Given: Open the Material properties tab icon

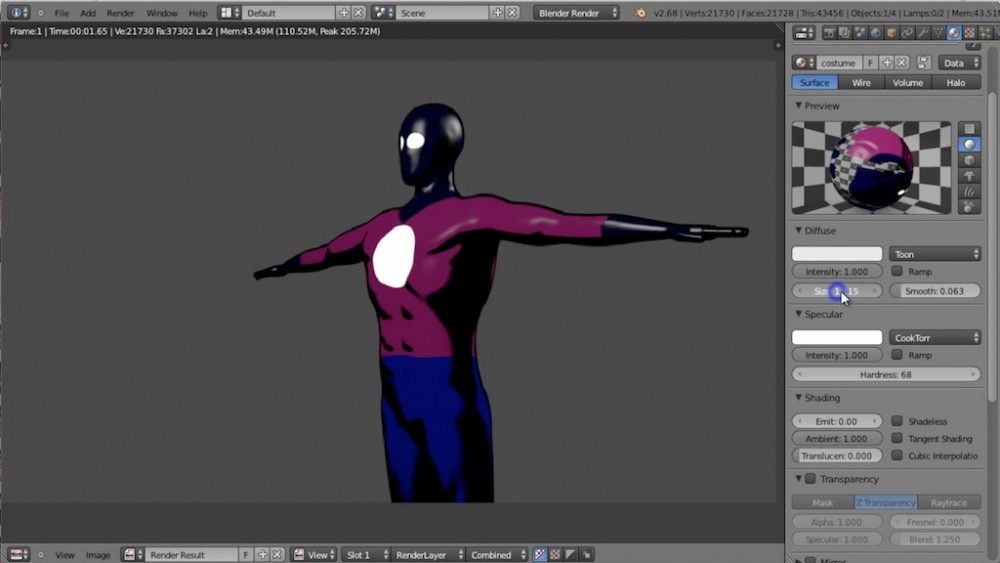Looking at the screenshot, I should [954, 33].
